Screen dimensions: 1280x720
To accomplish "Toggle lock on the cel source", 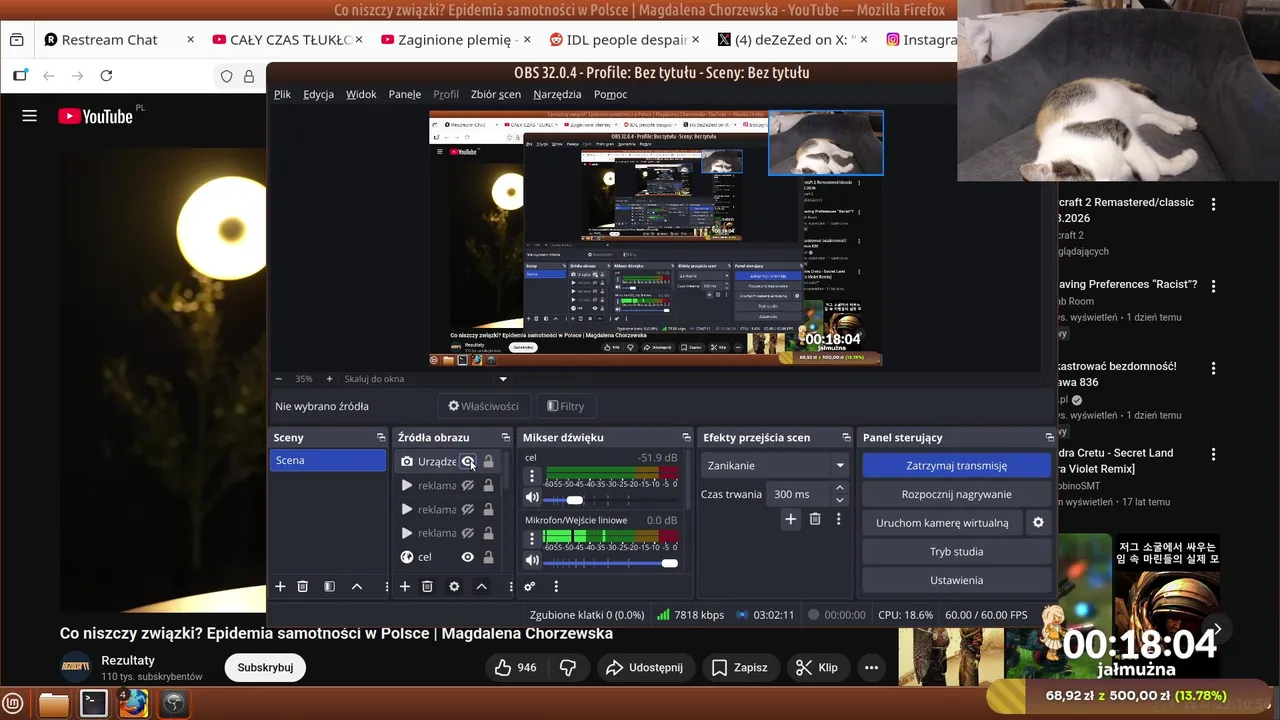I will point(488,557).
